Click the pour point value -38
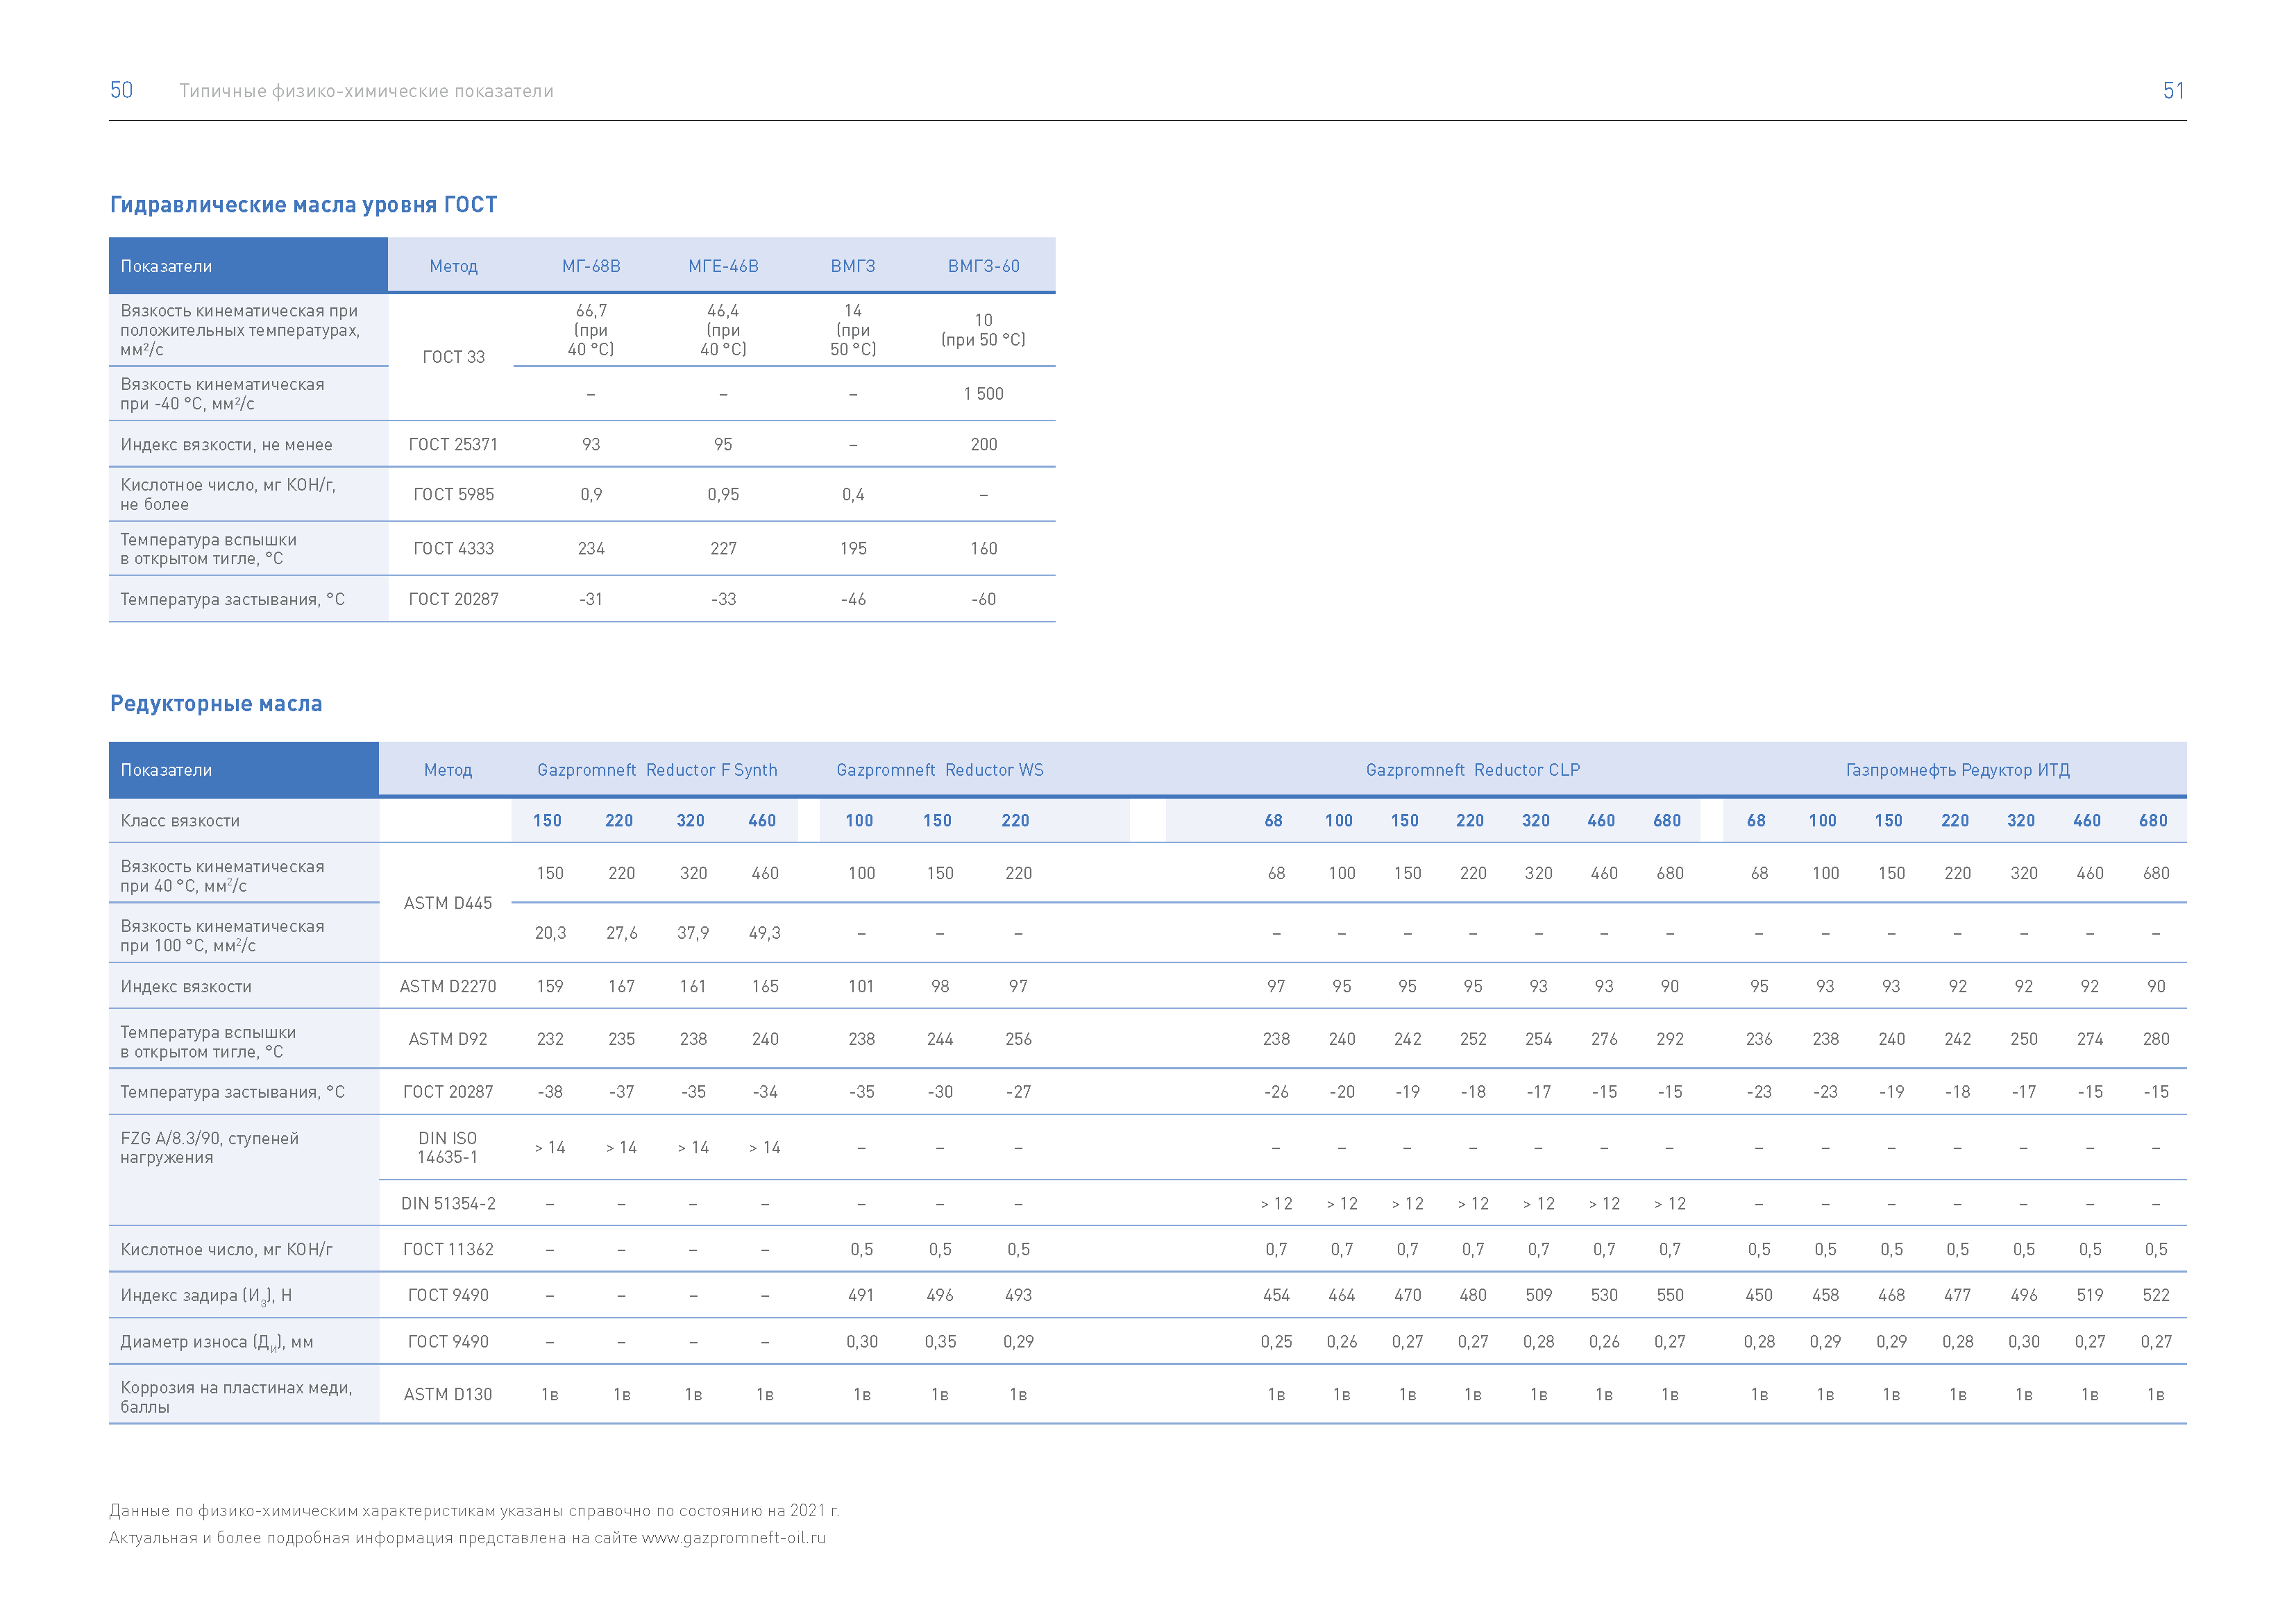This screenshot has height=1623, width=2296. coord(550,1093)
